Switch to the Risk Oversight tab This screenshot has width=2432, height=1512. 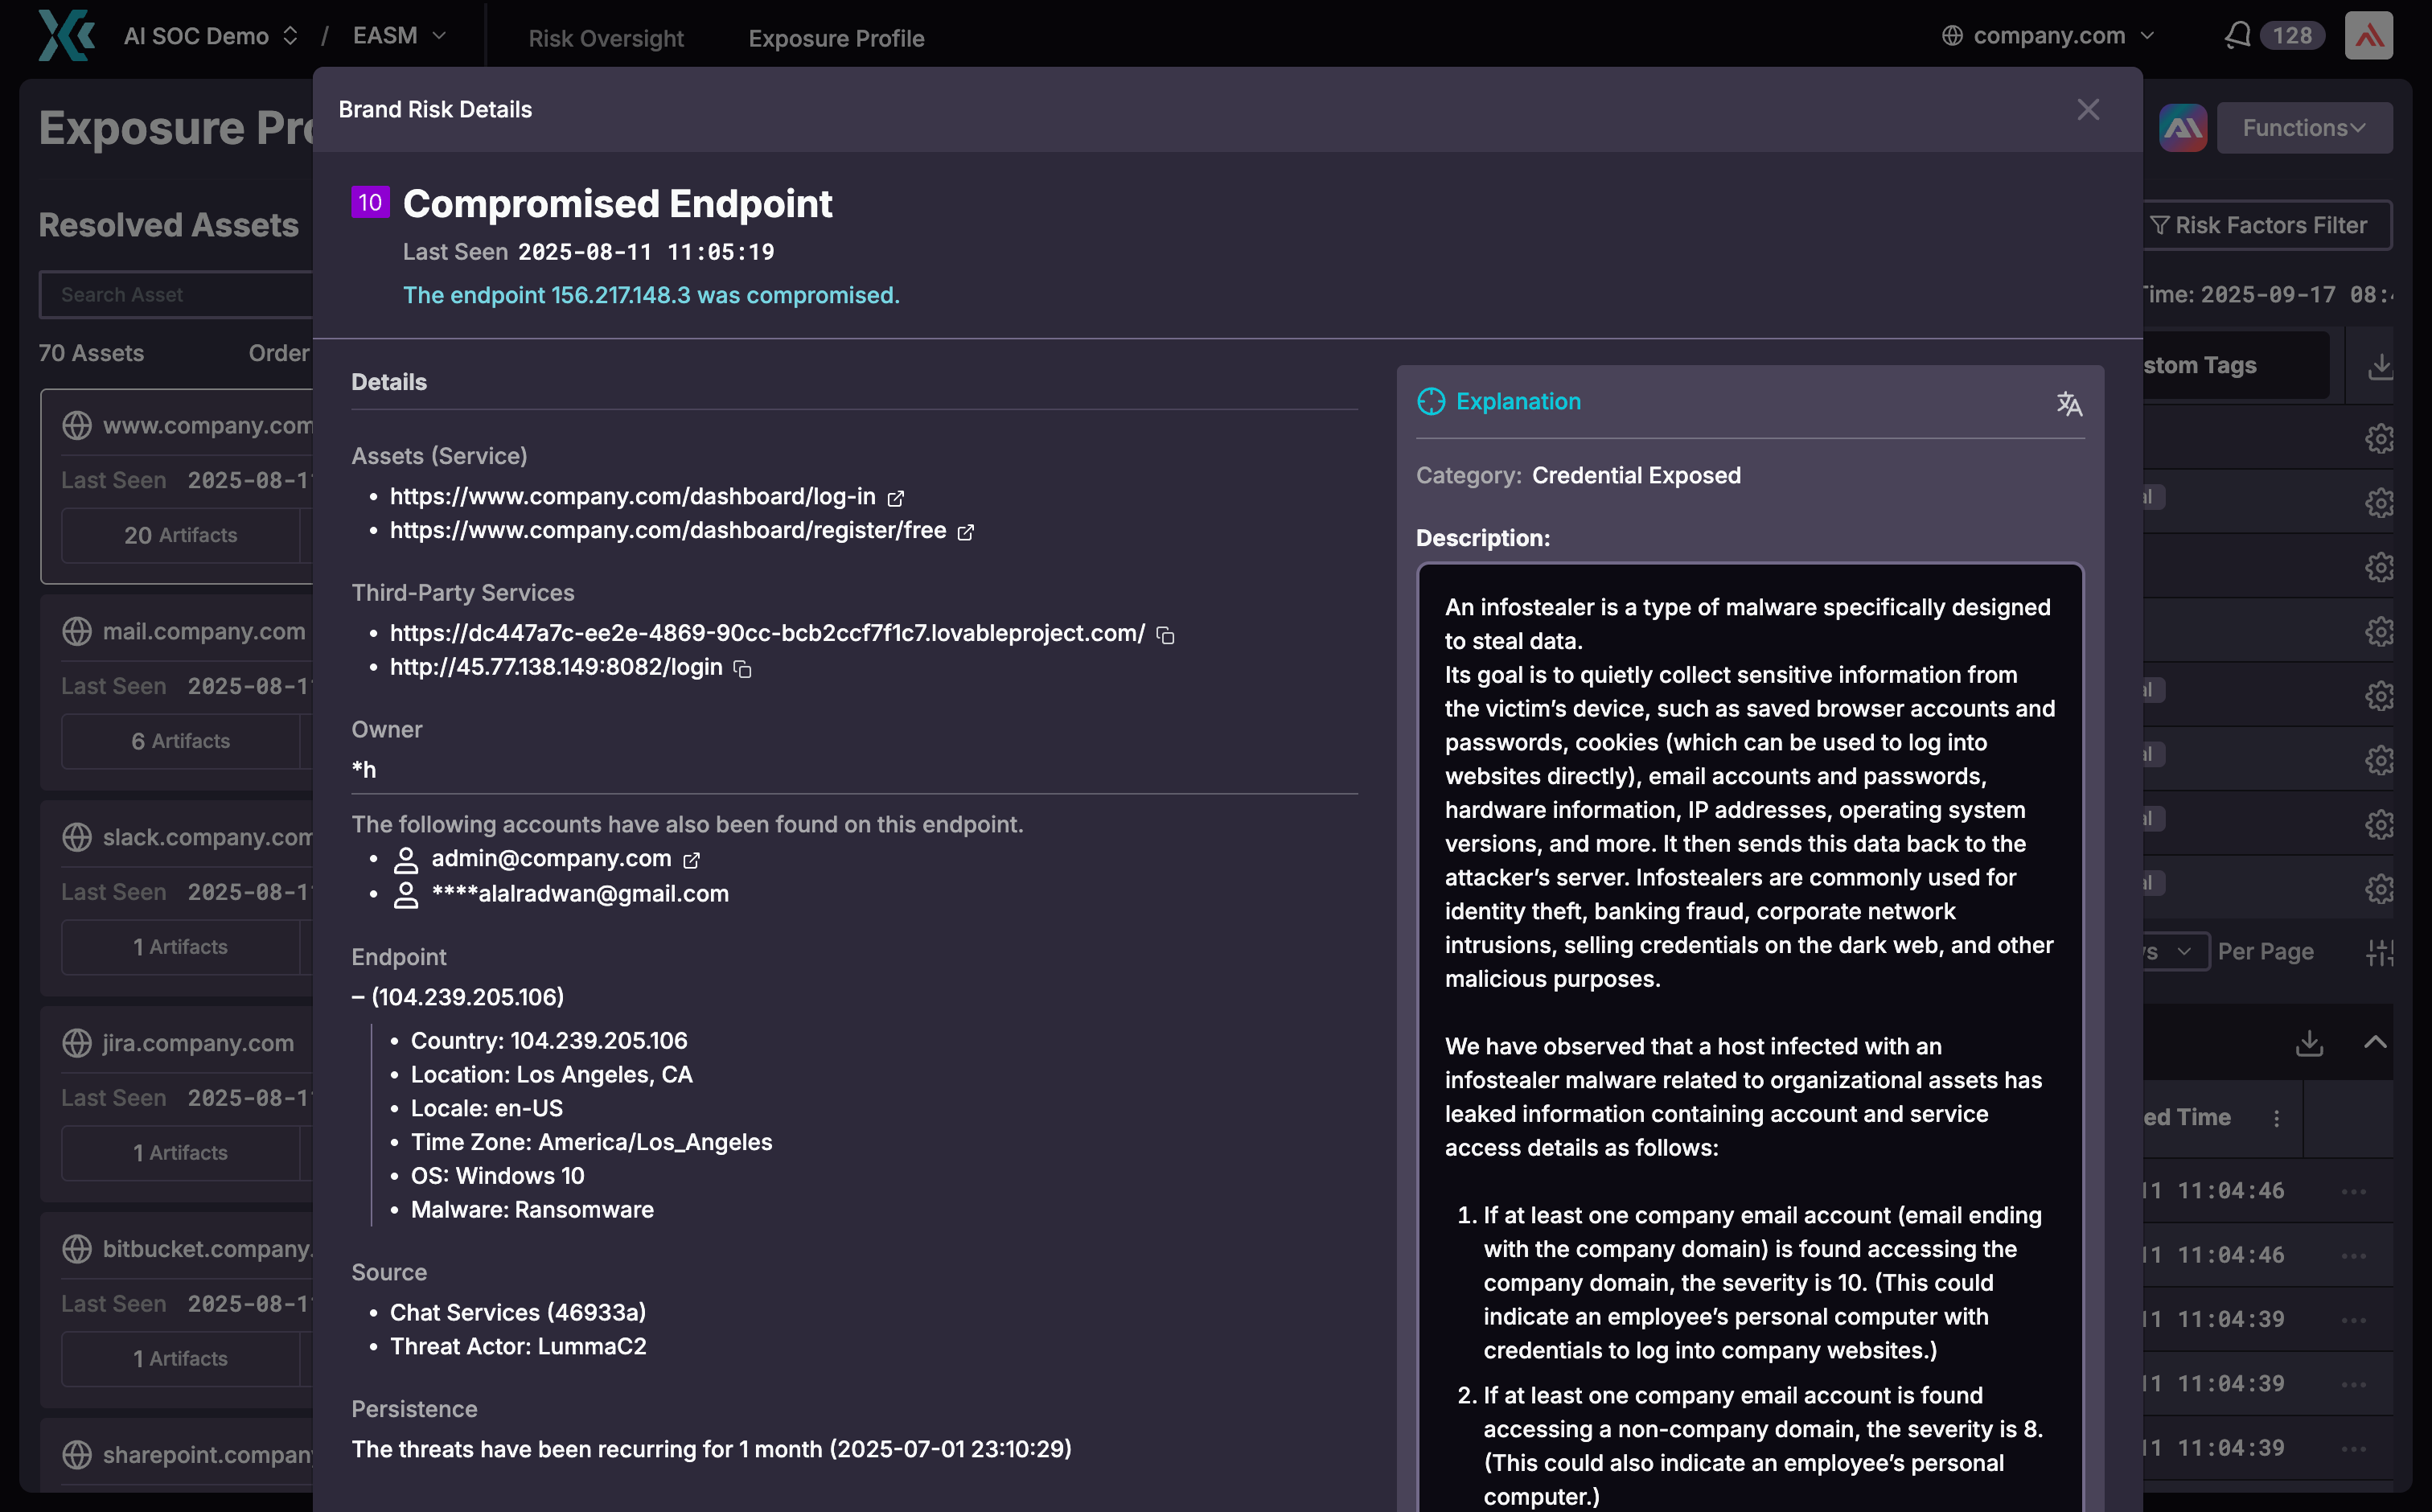605,38
